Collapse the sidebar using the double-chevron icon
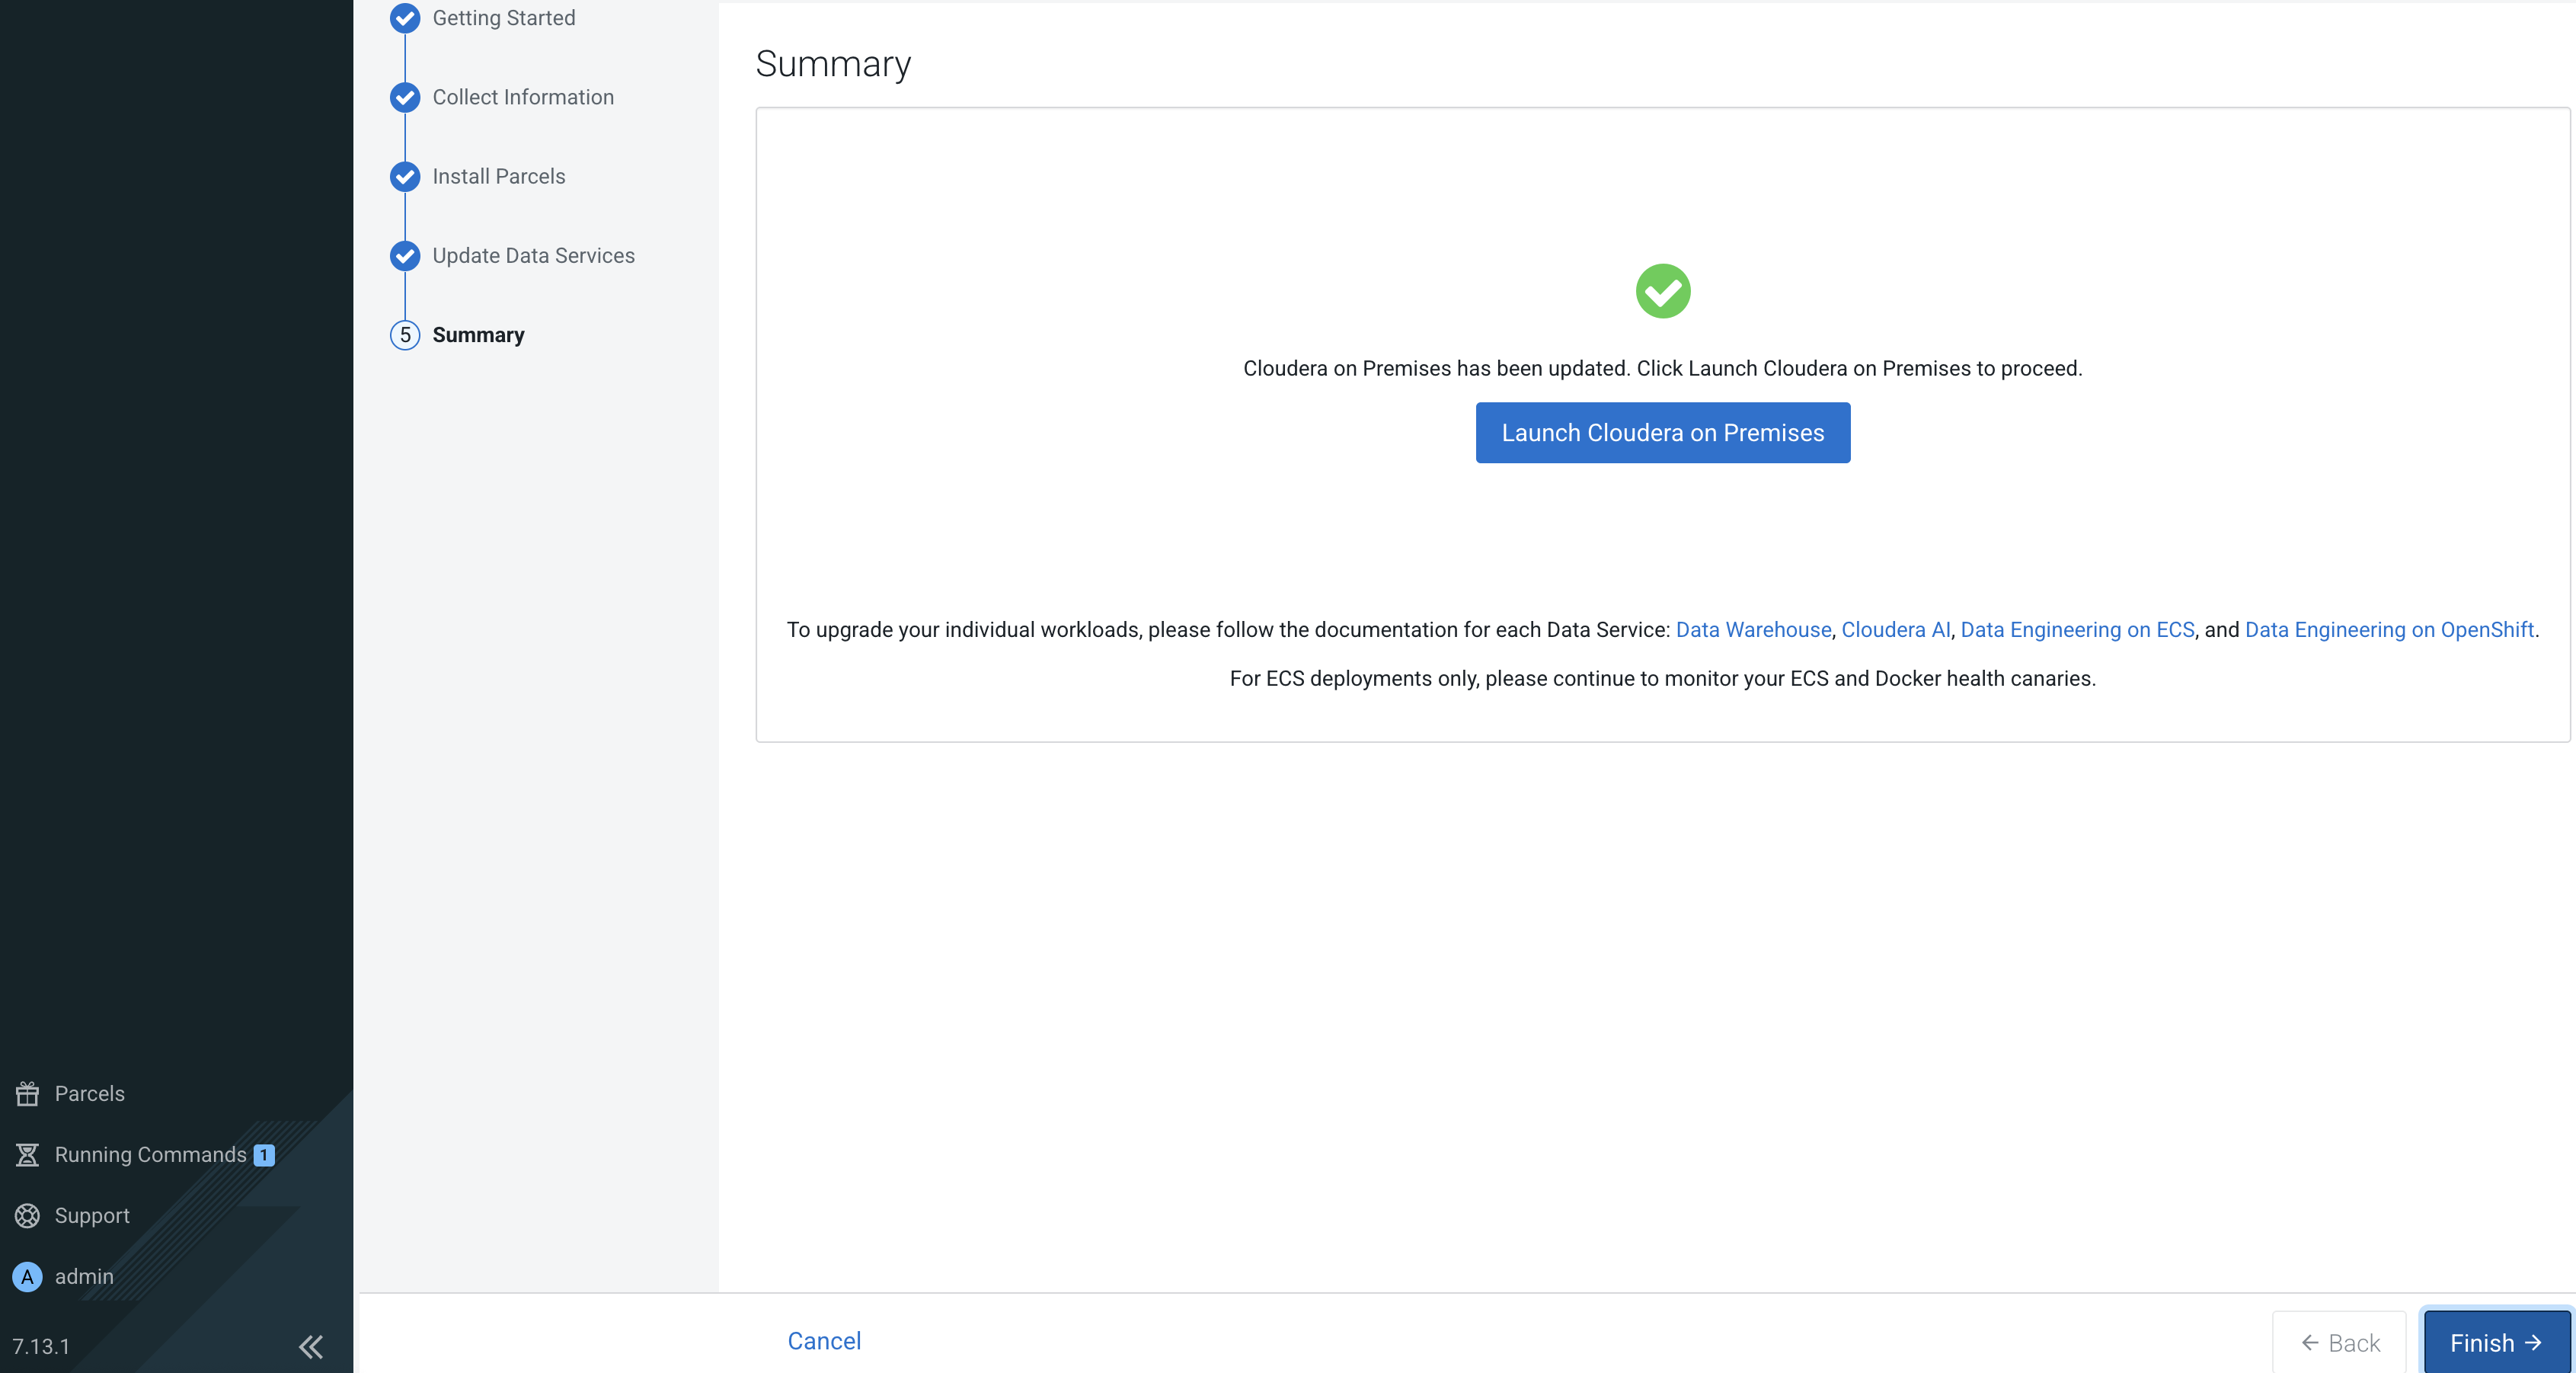The image size is (2576, 1373). [310, 1347]
